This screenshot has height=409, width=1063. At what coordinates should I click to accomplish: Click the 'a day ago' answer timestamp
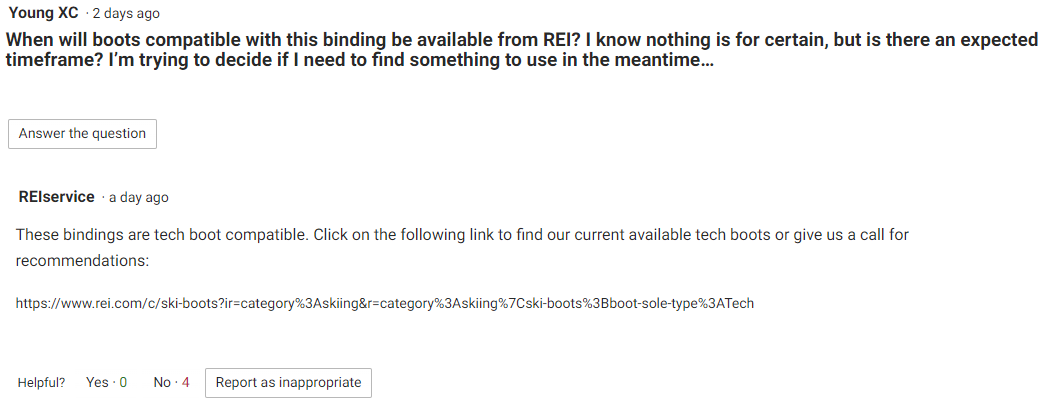point(138,197)
